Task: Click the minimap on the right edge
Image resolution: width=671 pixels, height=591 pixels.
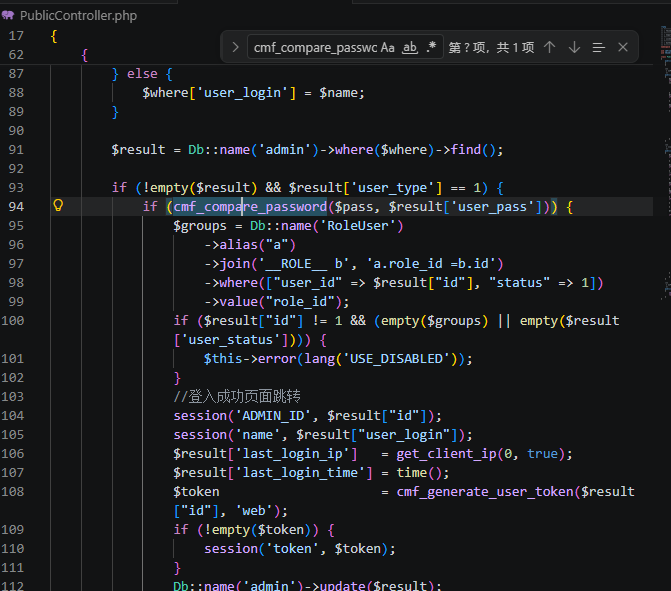Action: [665, 163]
